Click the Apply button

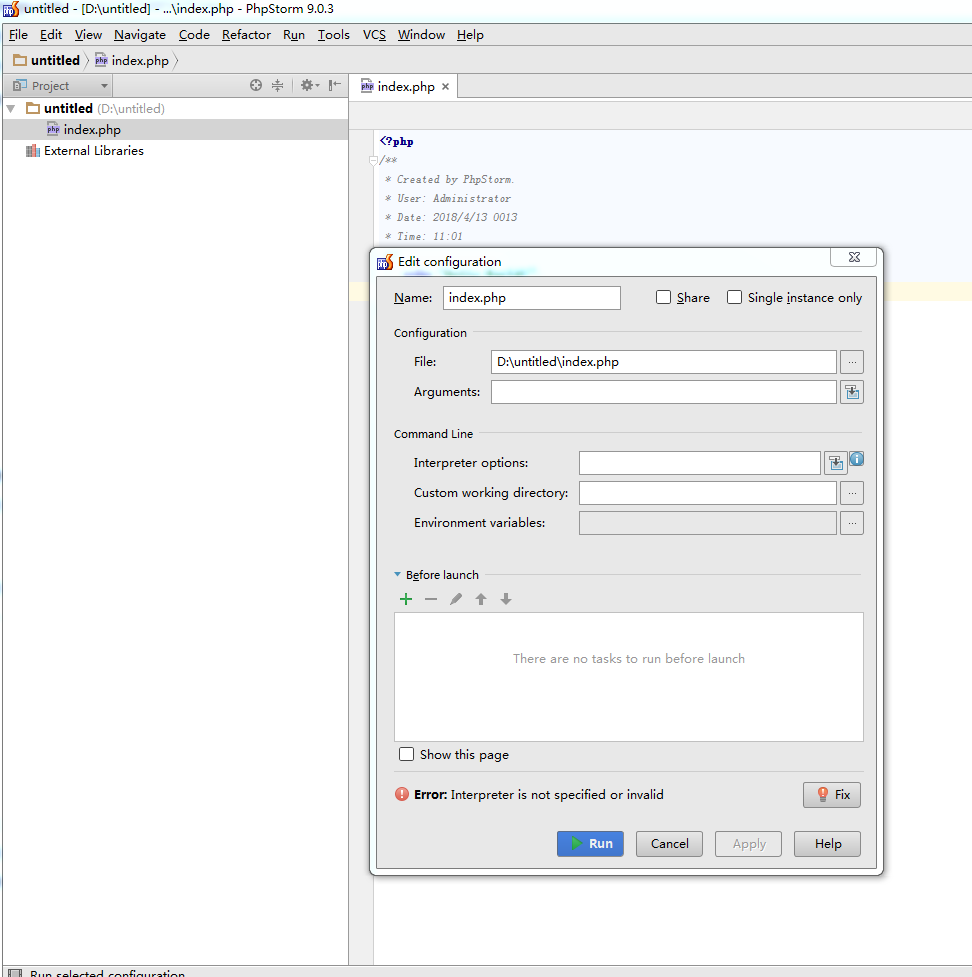tap(748, 844)
